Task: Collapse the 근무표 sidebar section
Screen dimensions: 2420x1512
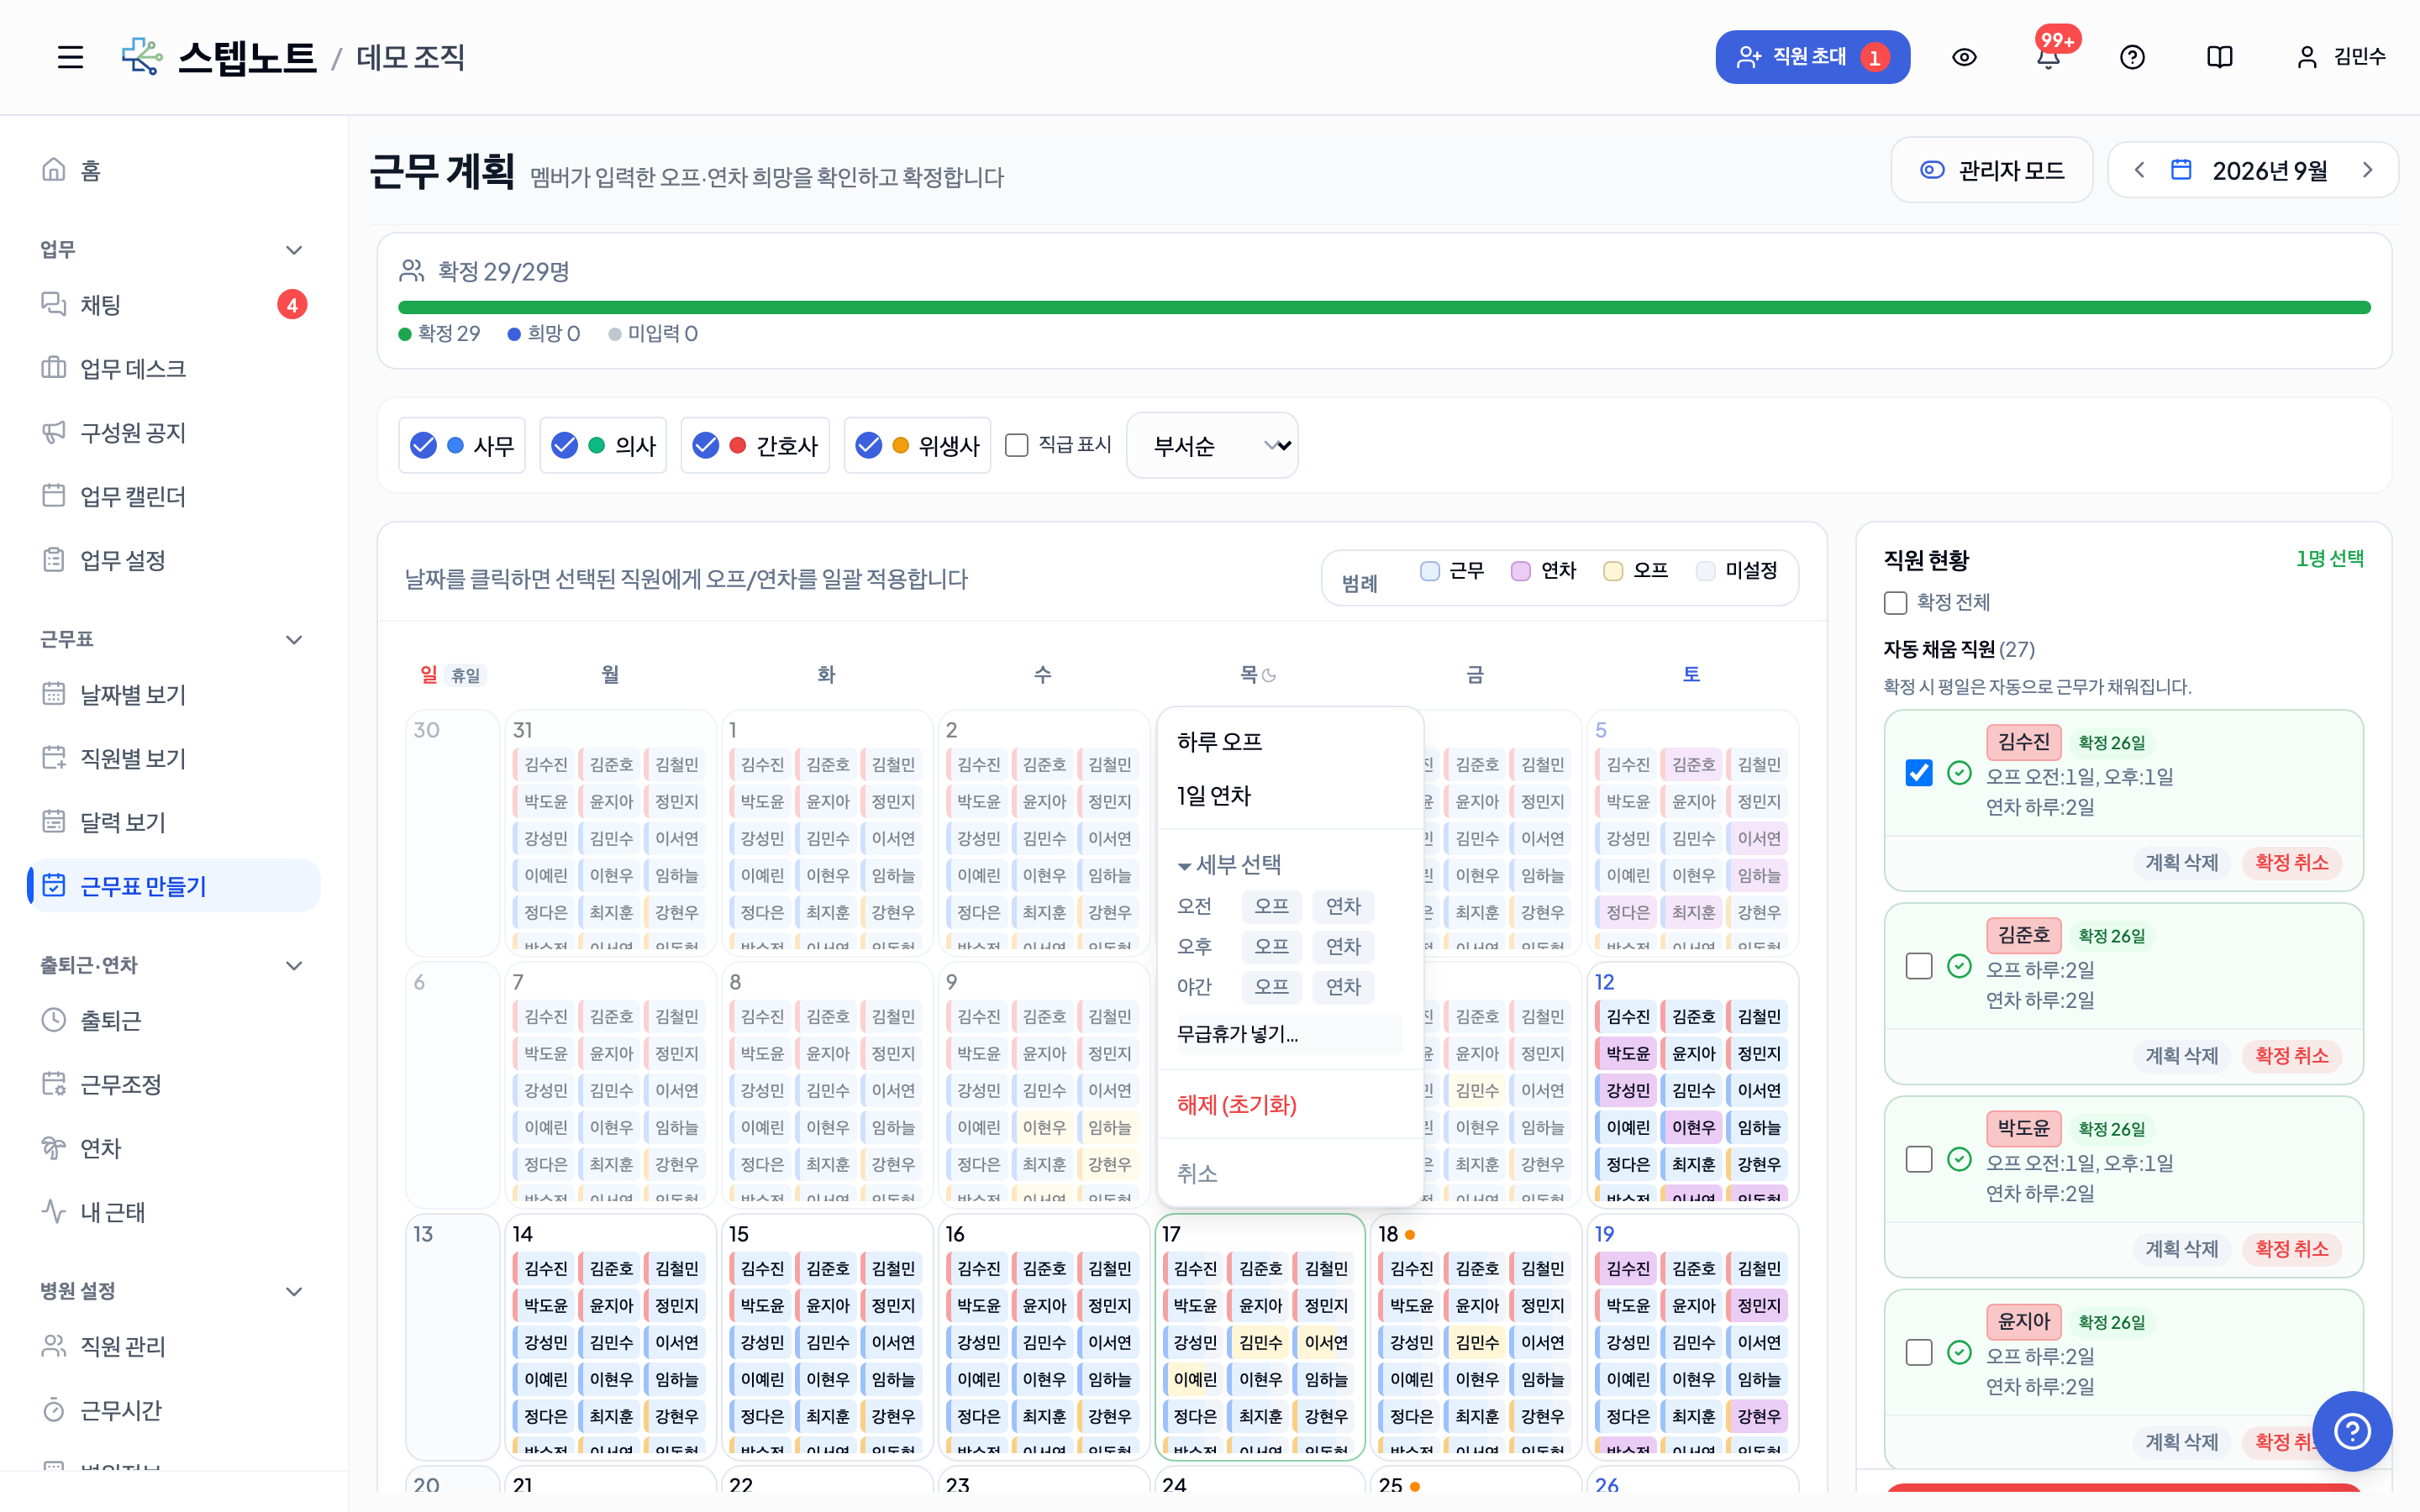Action: pos(294,640)
